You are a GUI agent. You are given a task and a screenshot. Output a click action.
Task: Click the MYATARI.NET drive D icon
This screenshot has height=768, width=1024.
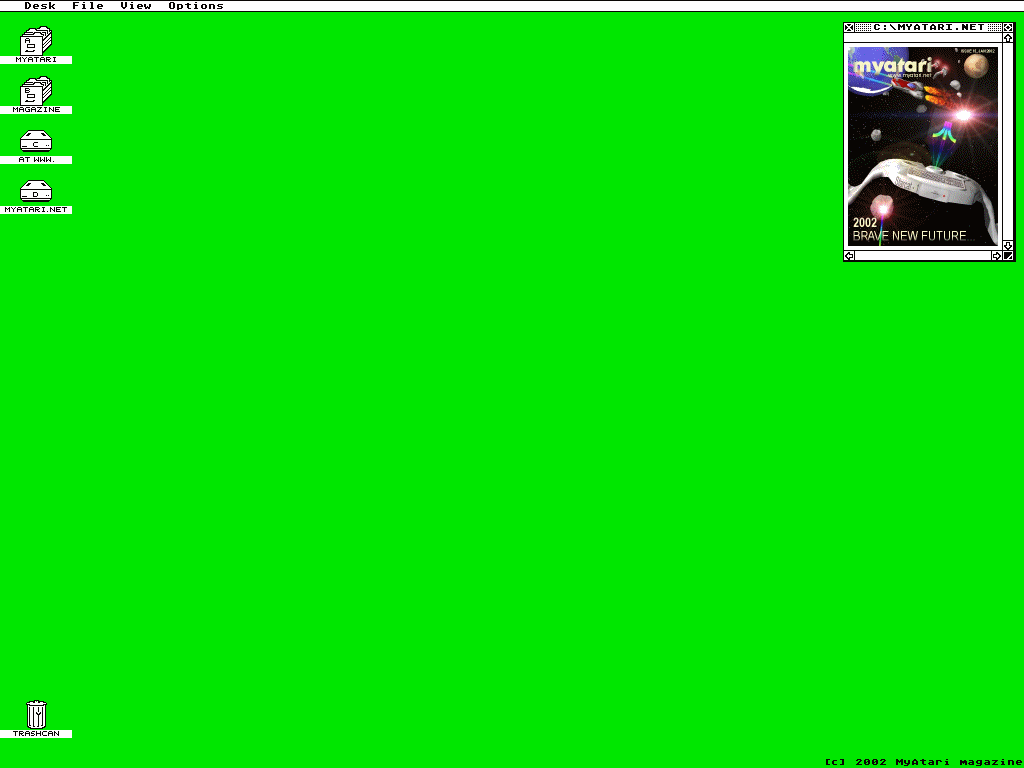point(36,191)
